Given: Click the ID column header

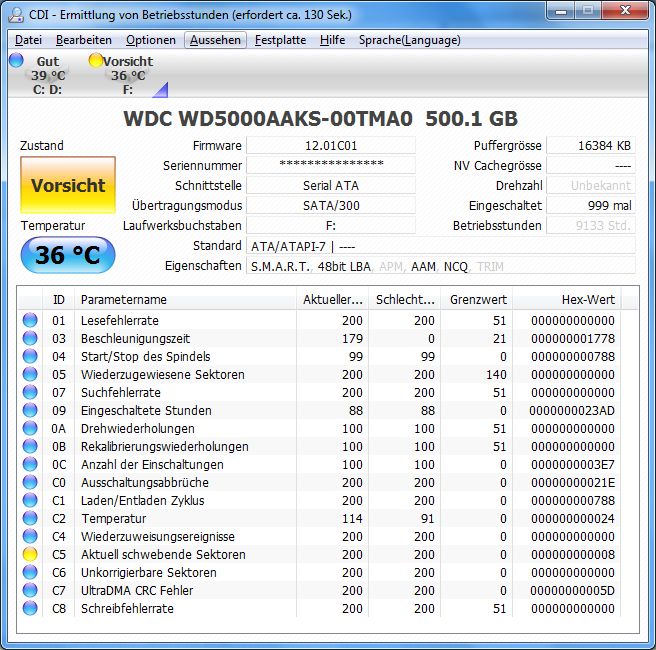Looking at the screenshot, I should [x=59, y=299].
